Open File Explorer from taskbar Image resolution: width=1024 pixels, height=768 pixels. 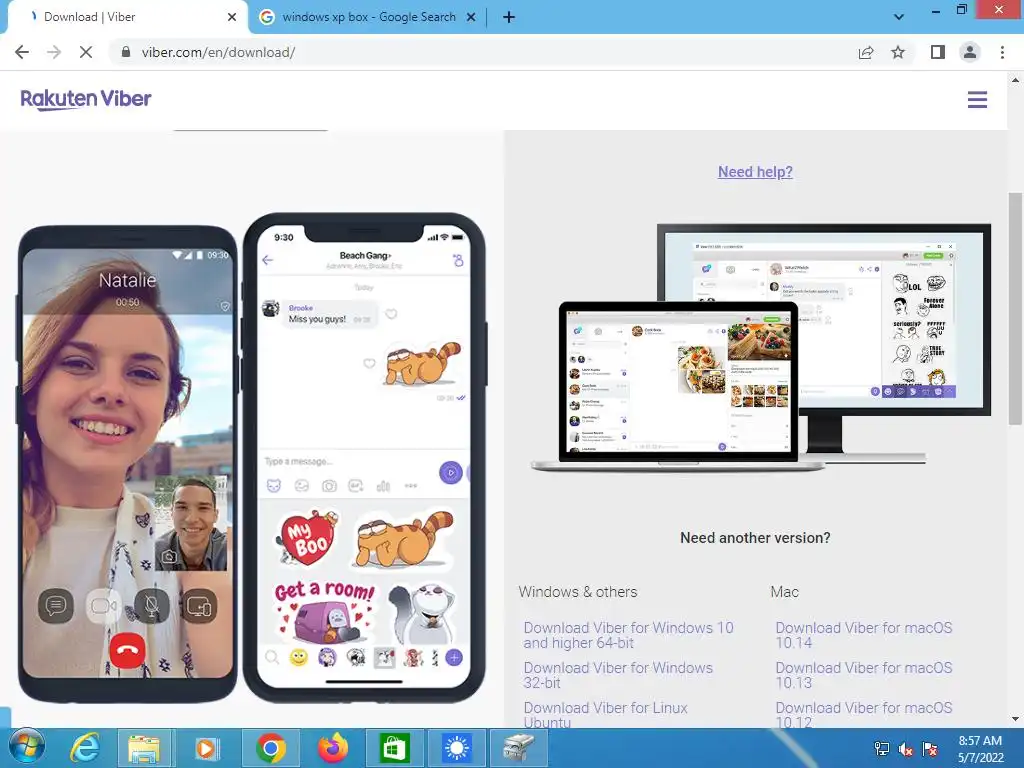pyautogui.click(x=144, y=748)
